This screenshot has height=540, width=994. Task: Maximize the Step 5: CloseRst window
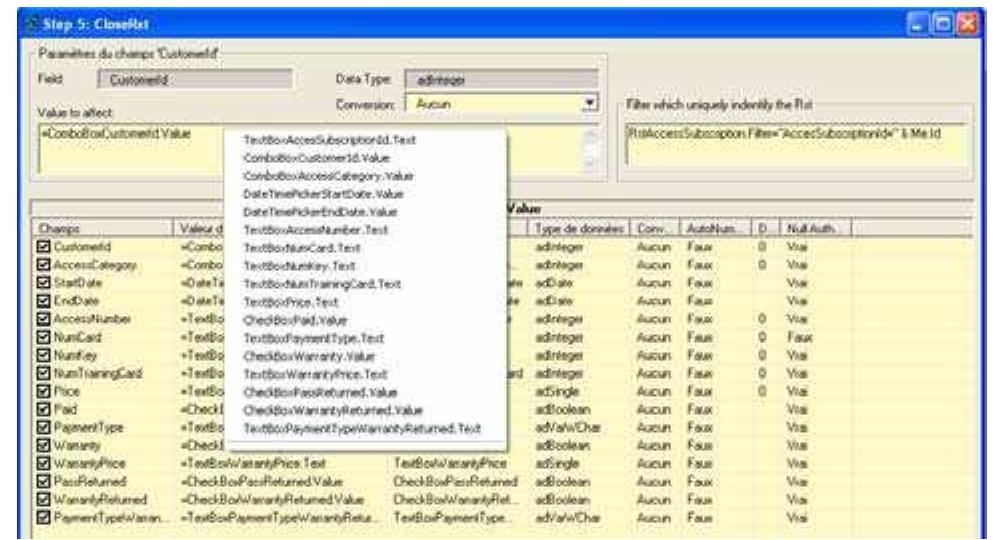[x=943, y=24]
